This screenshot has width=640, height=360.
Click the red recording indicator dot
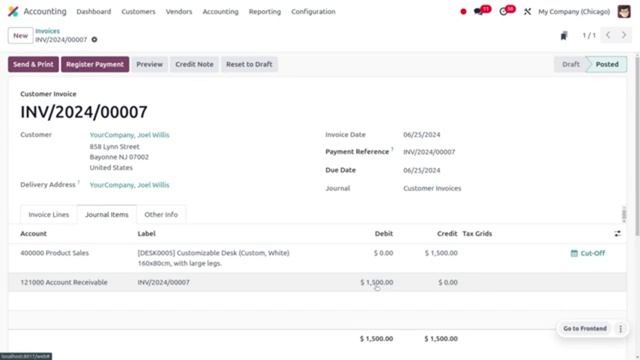coord(463,12)
